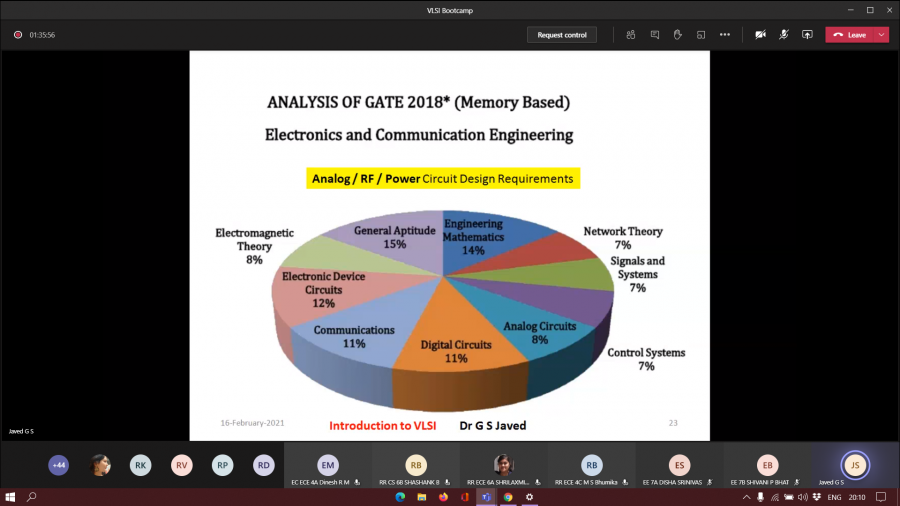Open the meeting chat

[655, 34]
